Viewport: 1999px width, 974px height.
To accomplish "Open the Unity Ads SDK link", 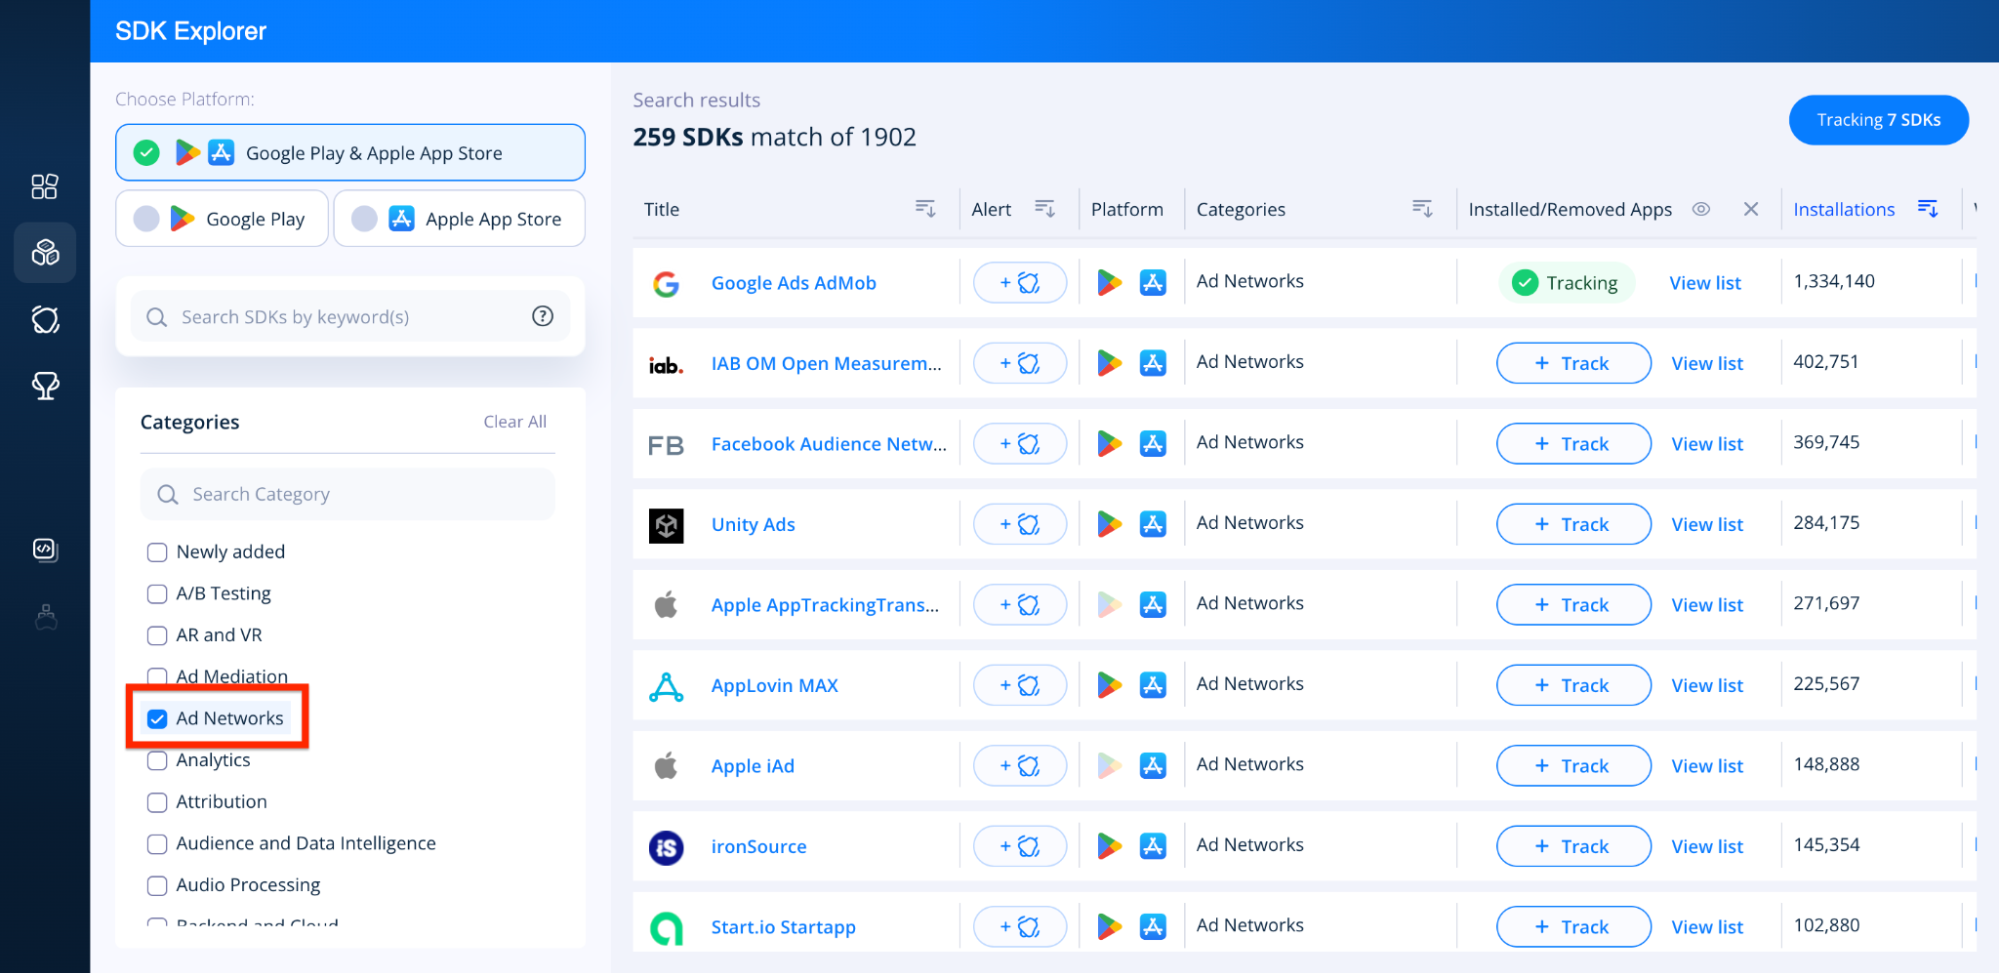I will tap(753, 524).
